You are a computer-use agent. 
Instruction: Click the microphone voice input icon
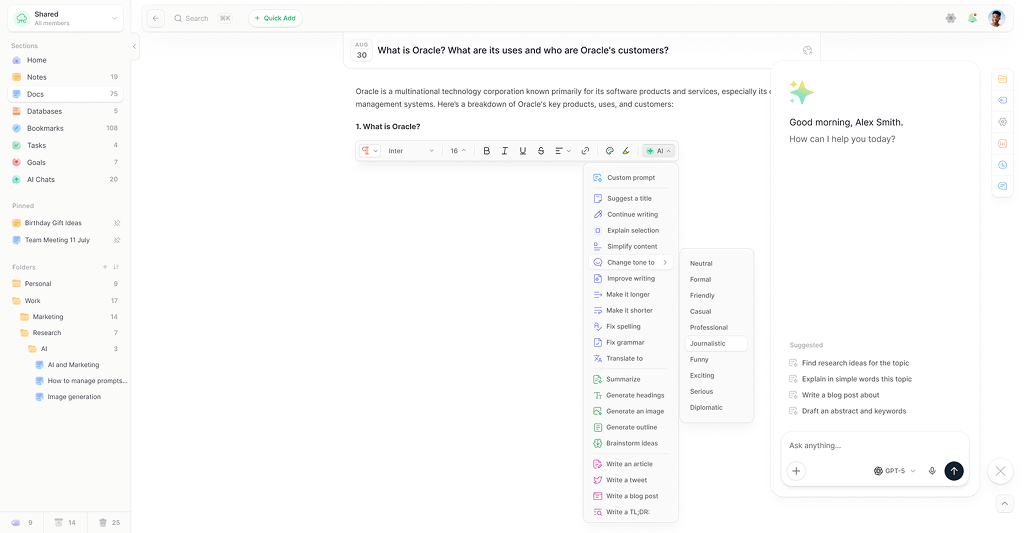[x=932, y=471]
